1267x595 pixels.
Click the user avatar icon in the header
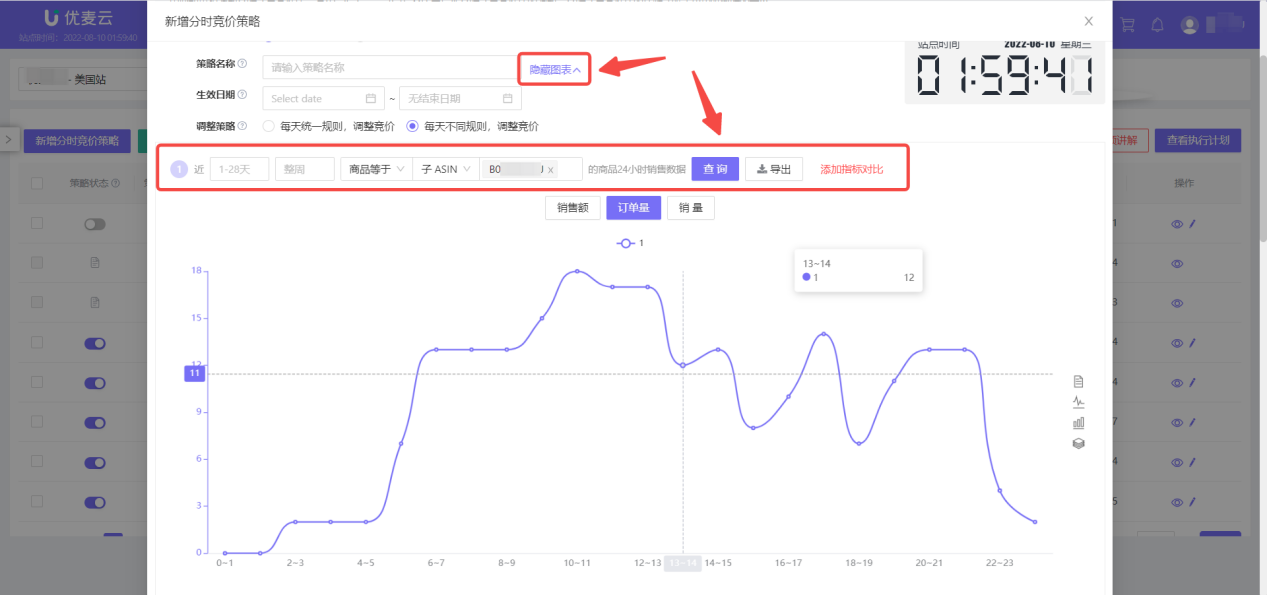click(1189, 24)
